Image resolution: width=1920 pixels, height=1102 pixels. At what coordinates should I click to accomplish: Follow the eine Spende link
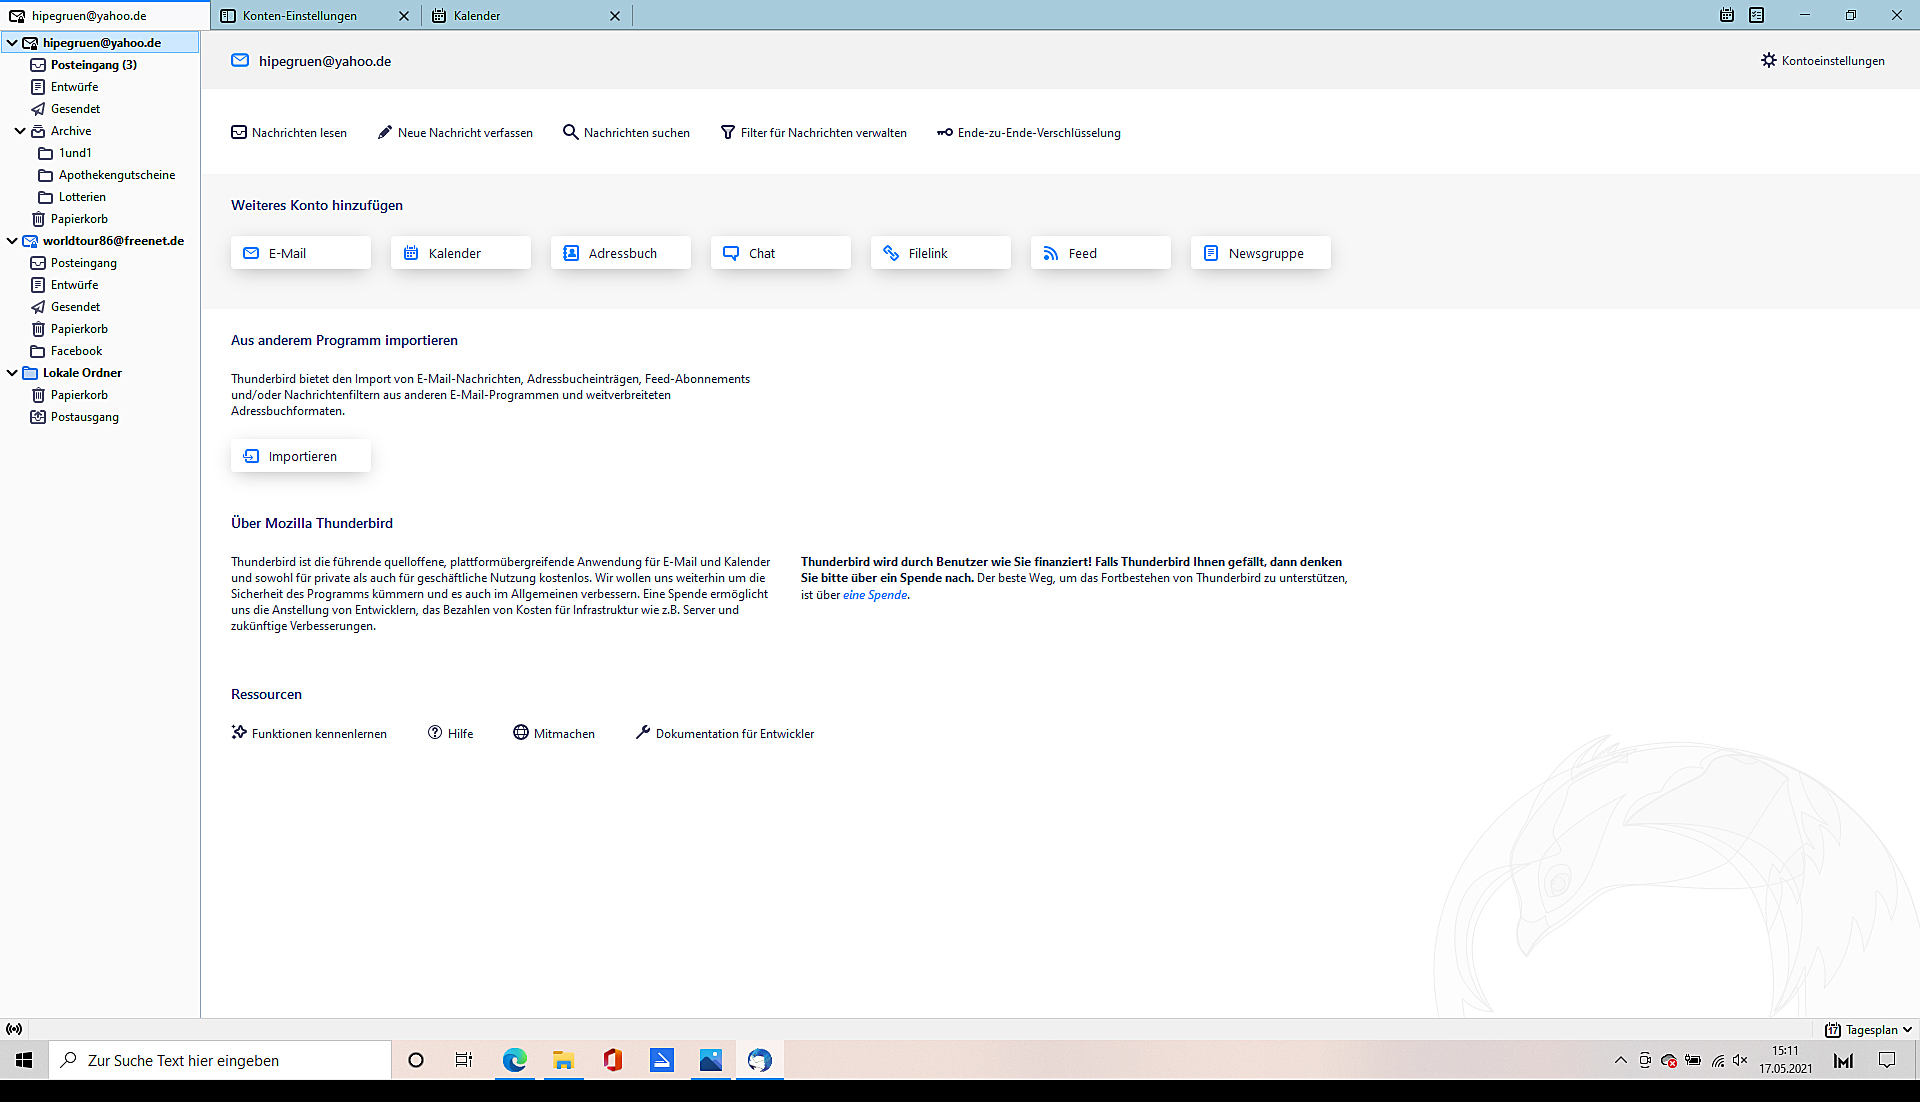[x=875, y=595]
